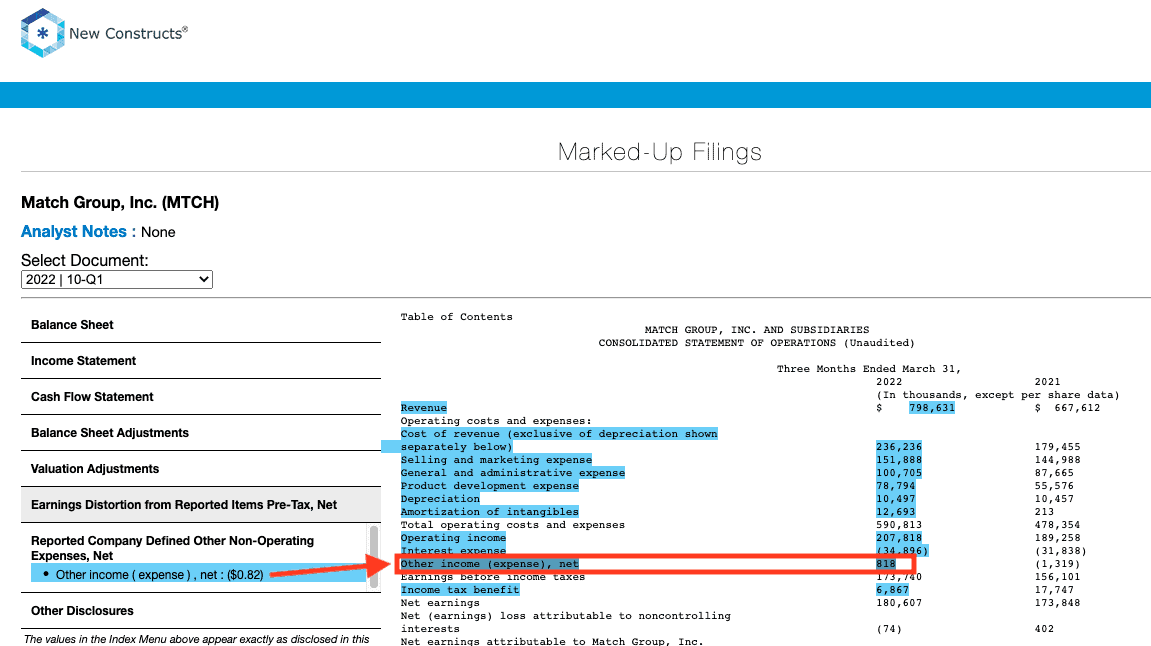Open the Cash Flow Statement menu section
Screen dimensions: 1151x646
click(200, 397)
